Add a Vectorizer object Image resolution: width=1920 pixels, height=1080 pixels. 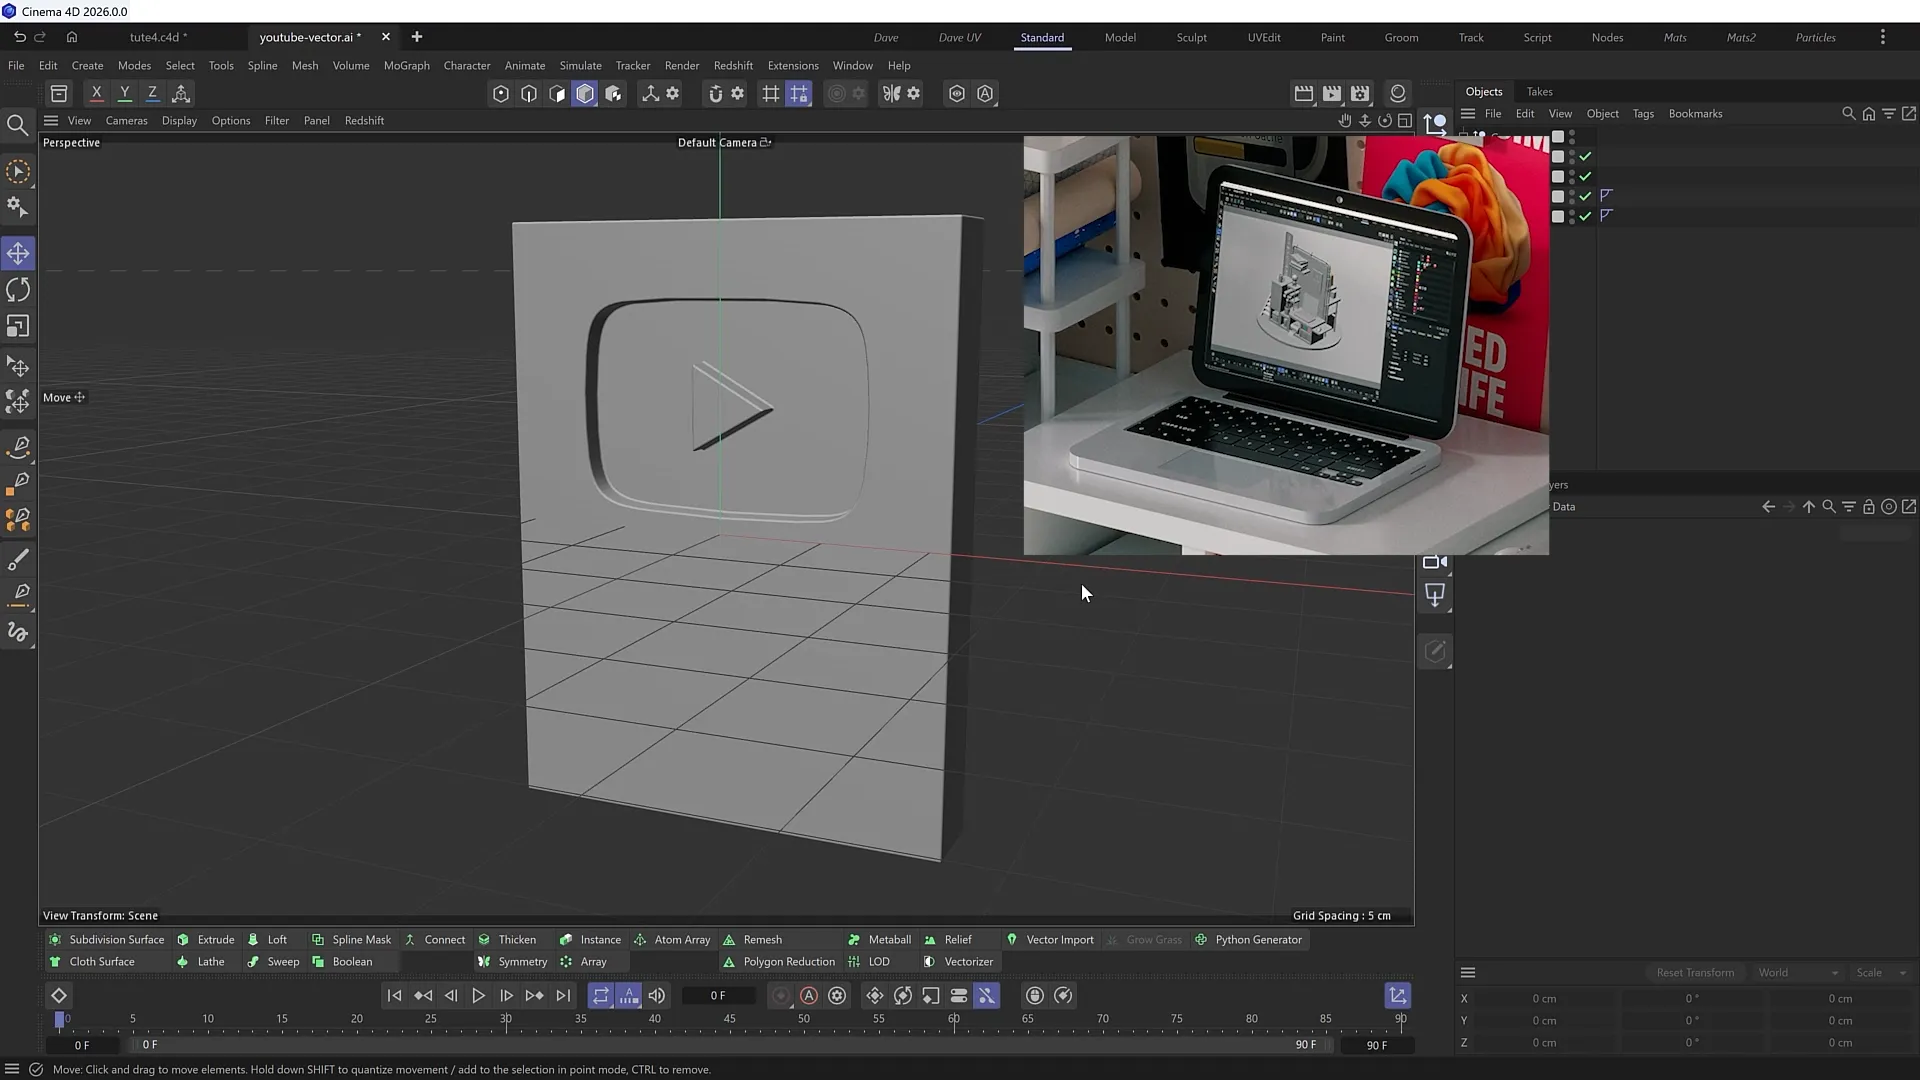[x=958, y=961]
